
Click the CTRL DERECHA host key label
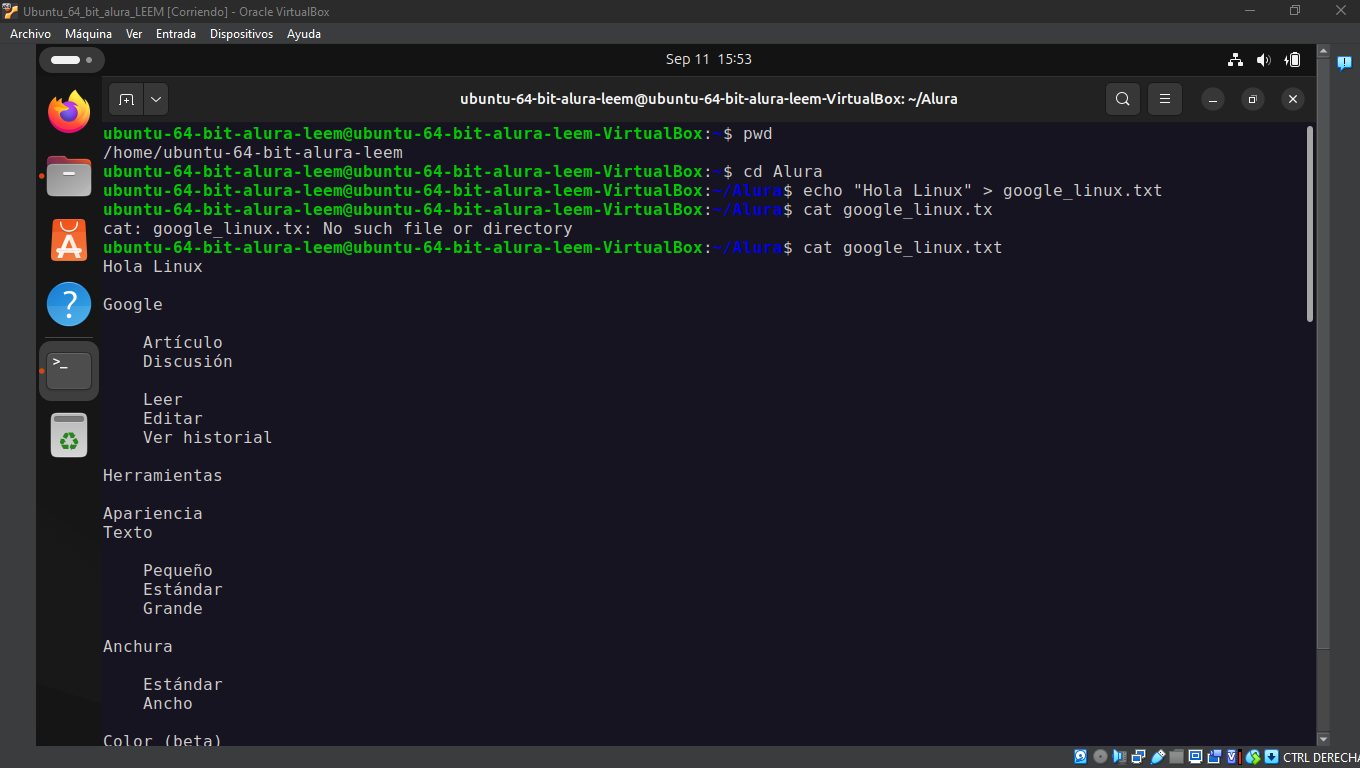click(x=1321, y=758)
